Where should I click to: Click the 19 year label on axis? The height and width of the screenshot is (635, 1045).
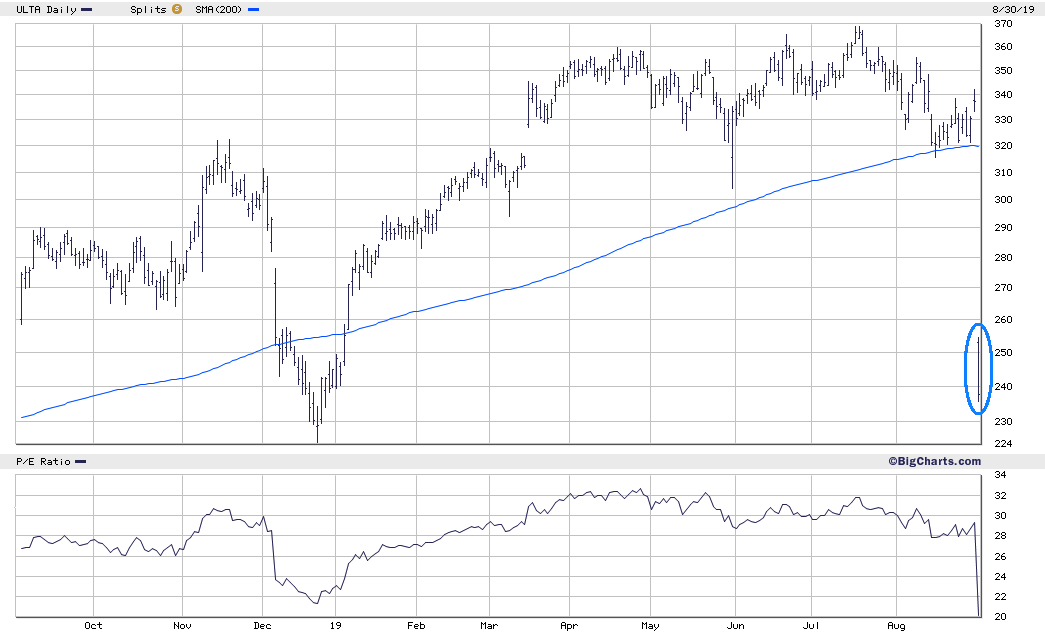pyautogui.click(x=335, y=626)
